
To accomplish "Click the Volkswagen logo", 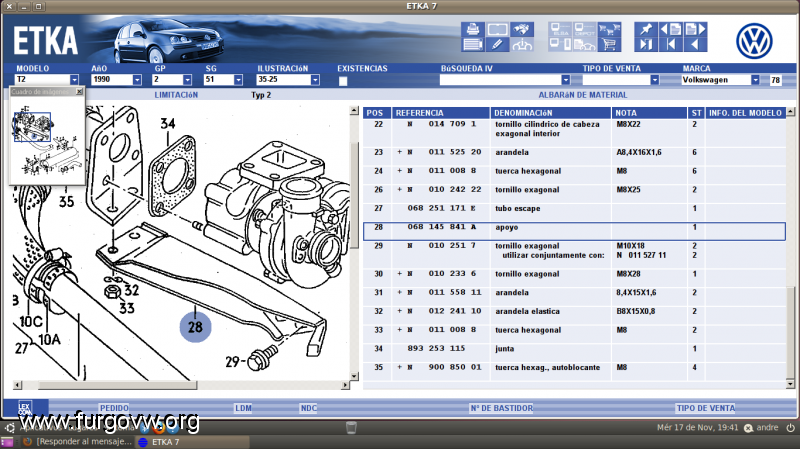I will click(754, 41).
